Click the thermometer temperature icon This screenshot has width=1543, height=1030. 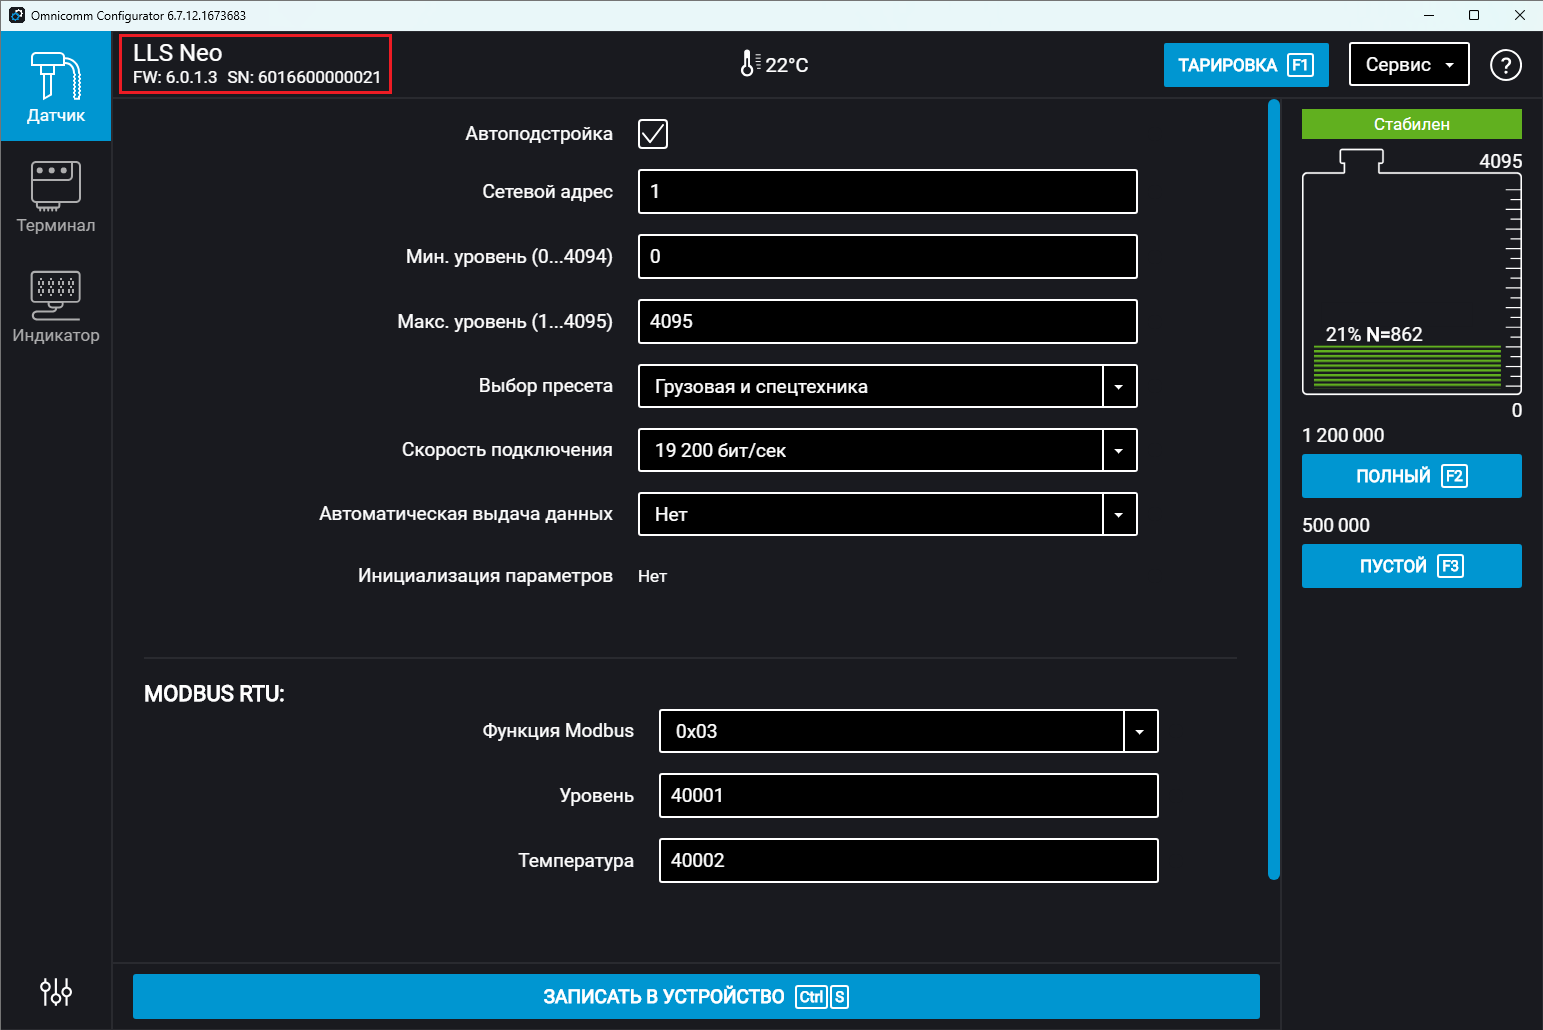coord(748,64)
